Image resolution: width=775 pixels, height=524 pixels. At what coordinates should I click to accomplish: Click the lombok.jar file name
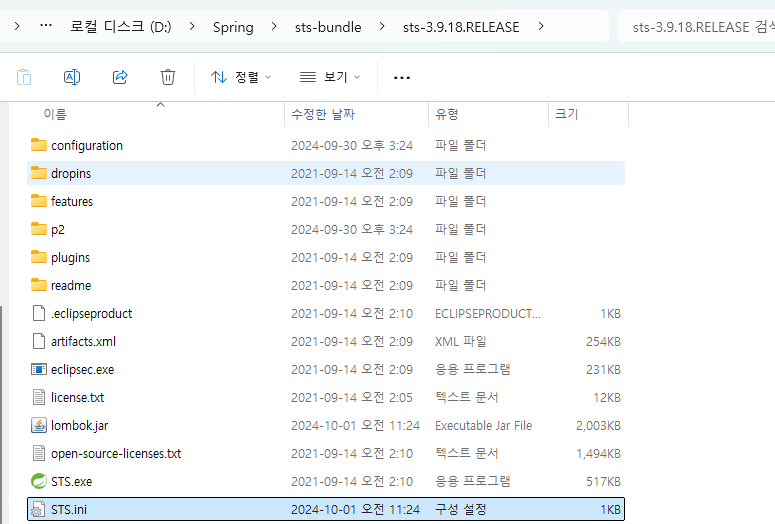(x=79, y=426)
